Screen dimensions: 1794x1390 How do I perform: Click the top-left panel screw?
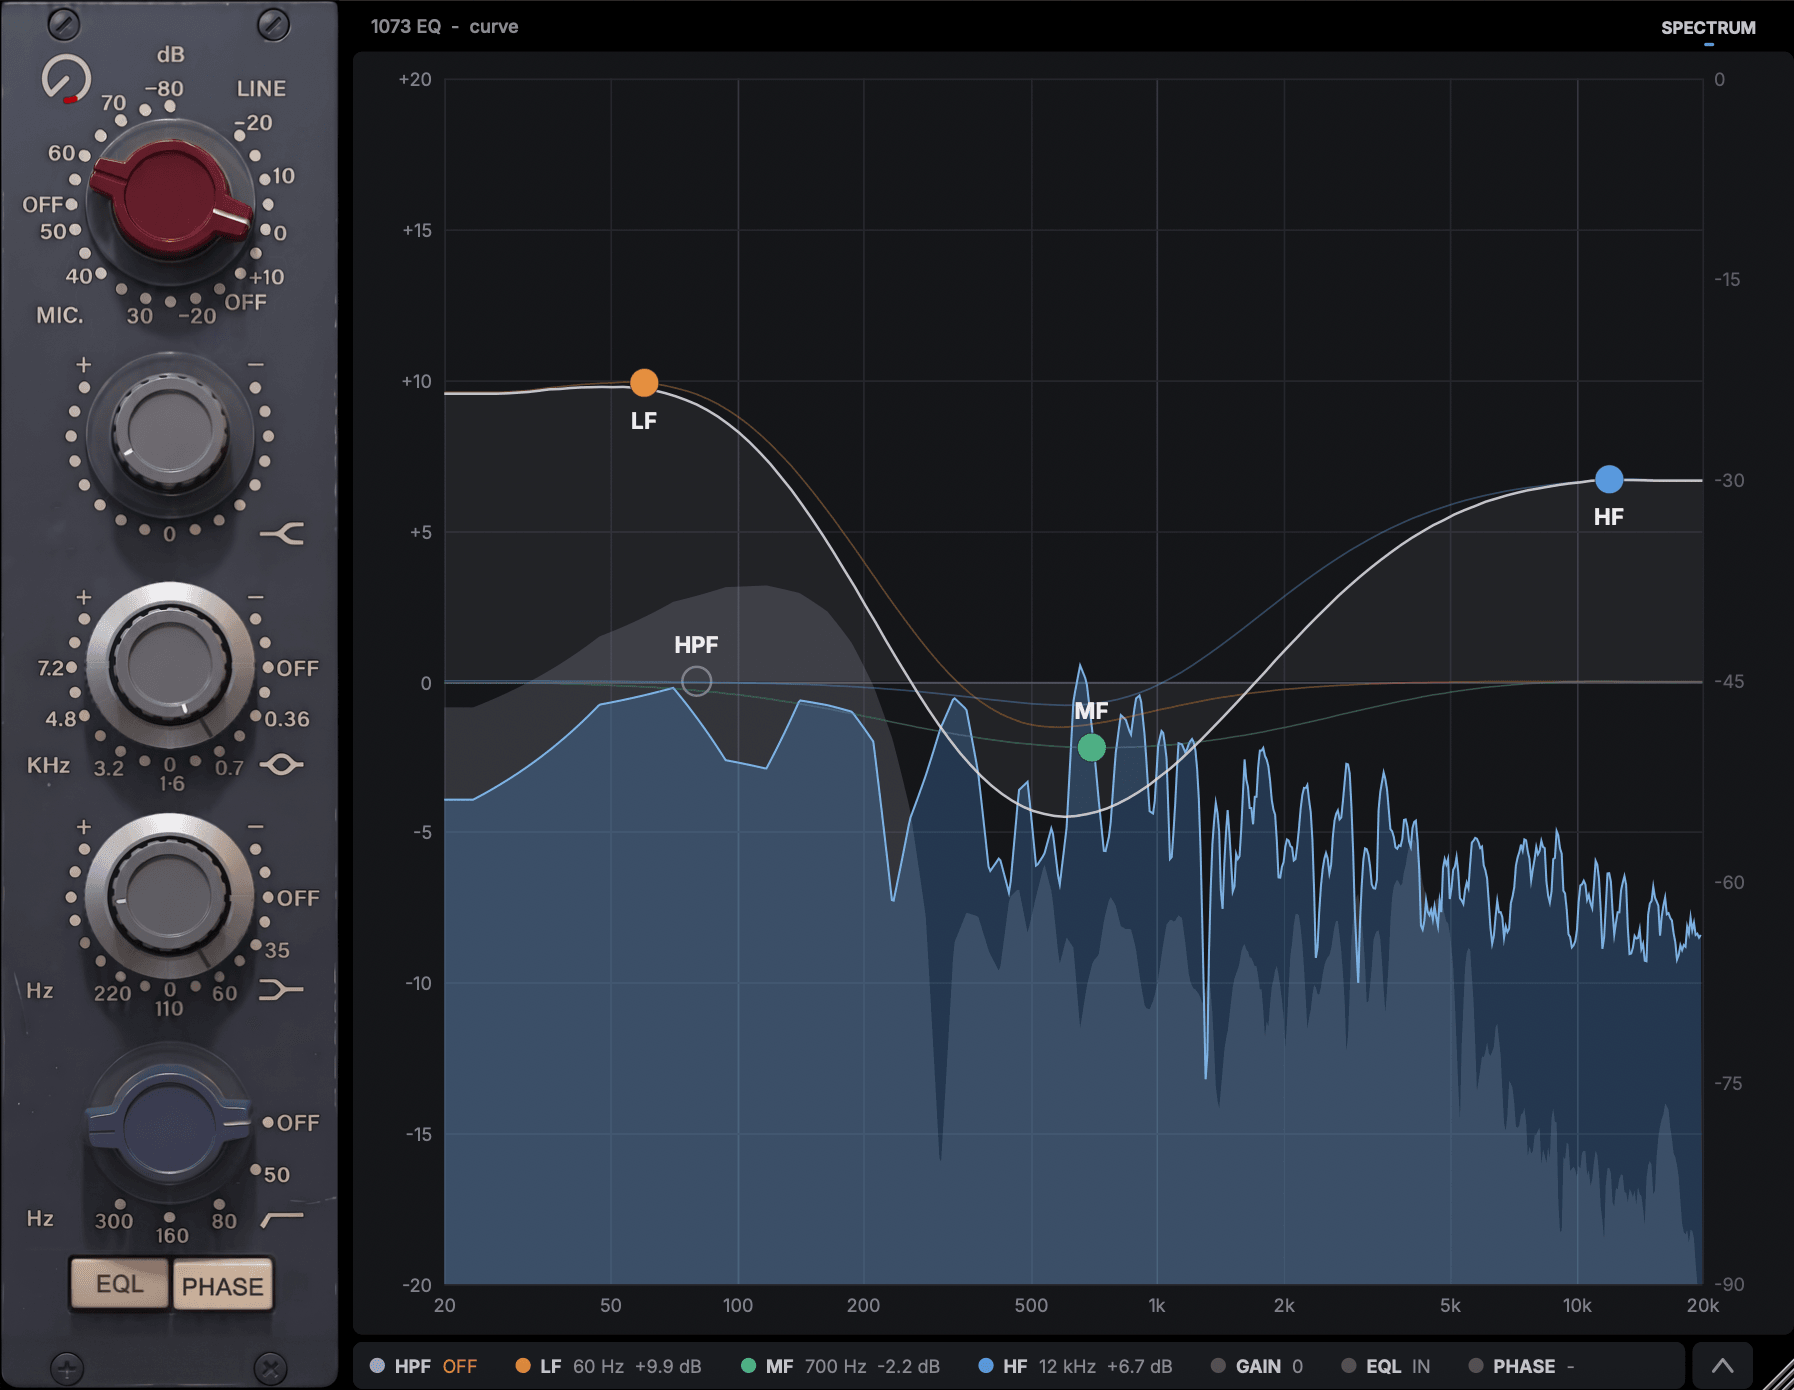coord(64,23)
